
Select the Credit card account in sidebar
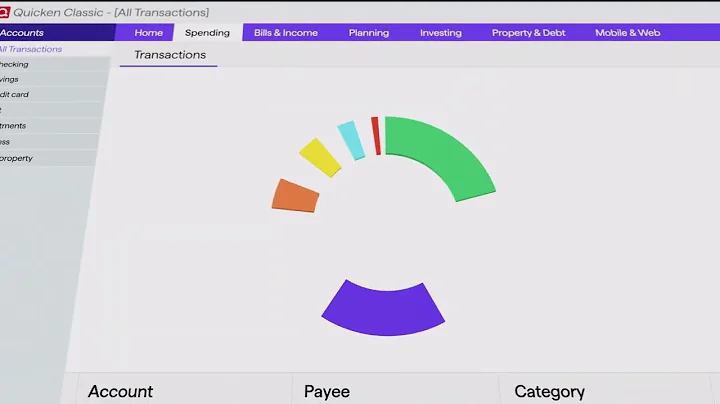52,95
